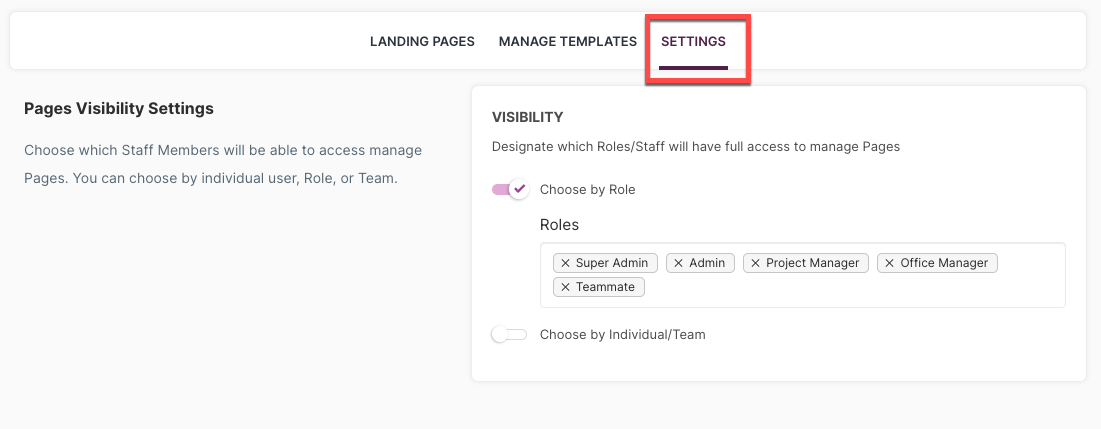Click the Office Manager tag text
Screen dimensions: 1101x429
click(x=944, y=263)
